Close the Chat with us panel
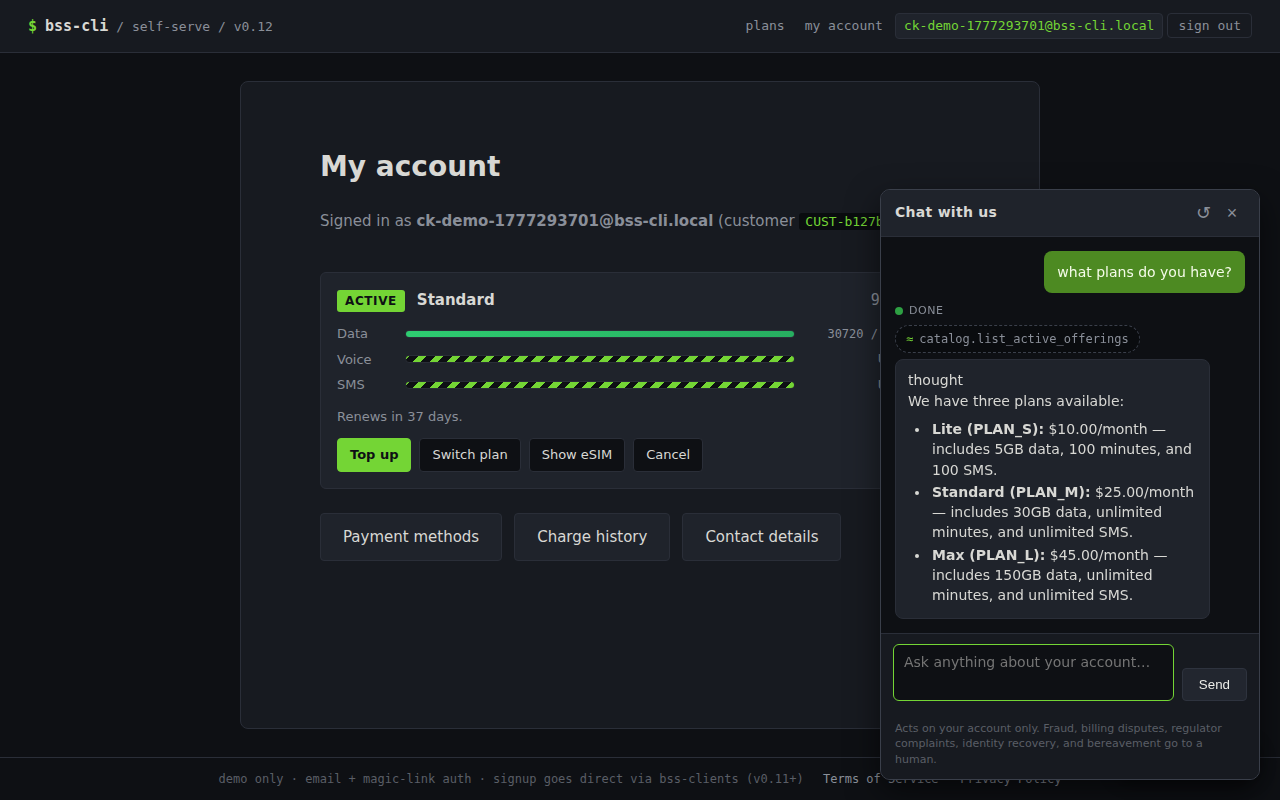The width and height of the screenshot is (1280, 800). [1232, 212]
